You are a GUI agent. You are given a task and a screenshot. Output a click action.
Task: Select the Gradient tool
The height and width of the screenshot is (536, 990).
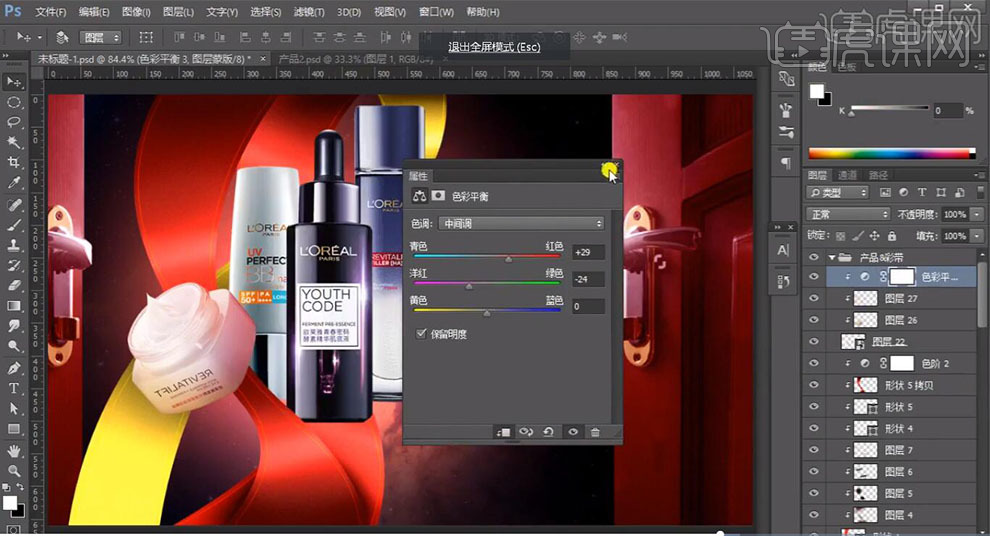click(13, 306)
